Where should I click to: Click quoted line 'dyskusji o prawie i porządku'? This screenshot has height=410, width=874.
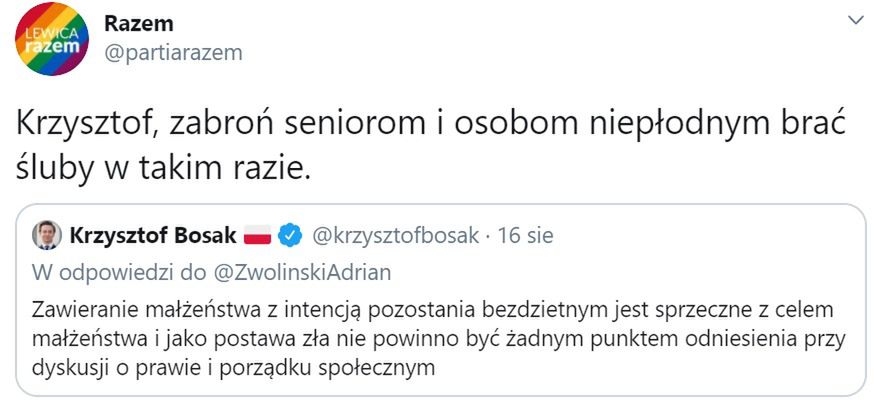click(234, 367)
